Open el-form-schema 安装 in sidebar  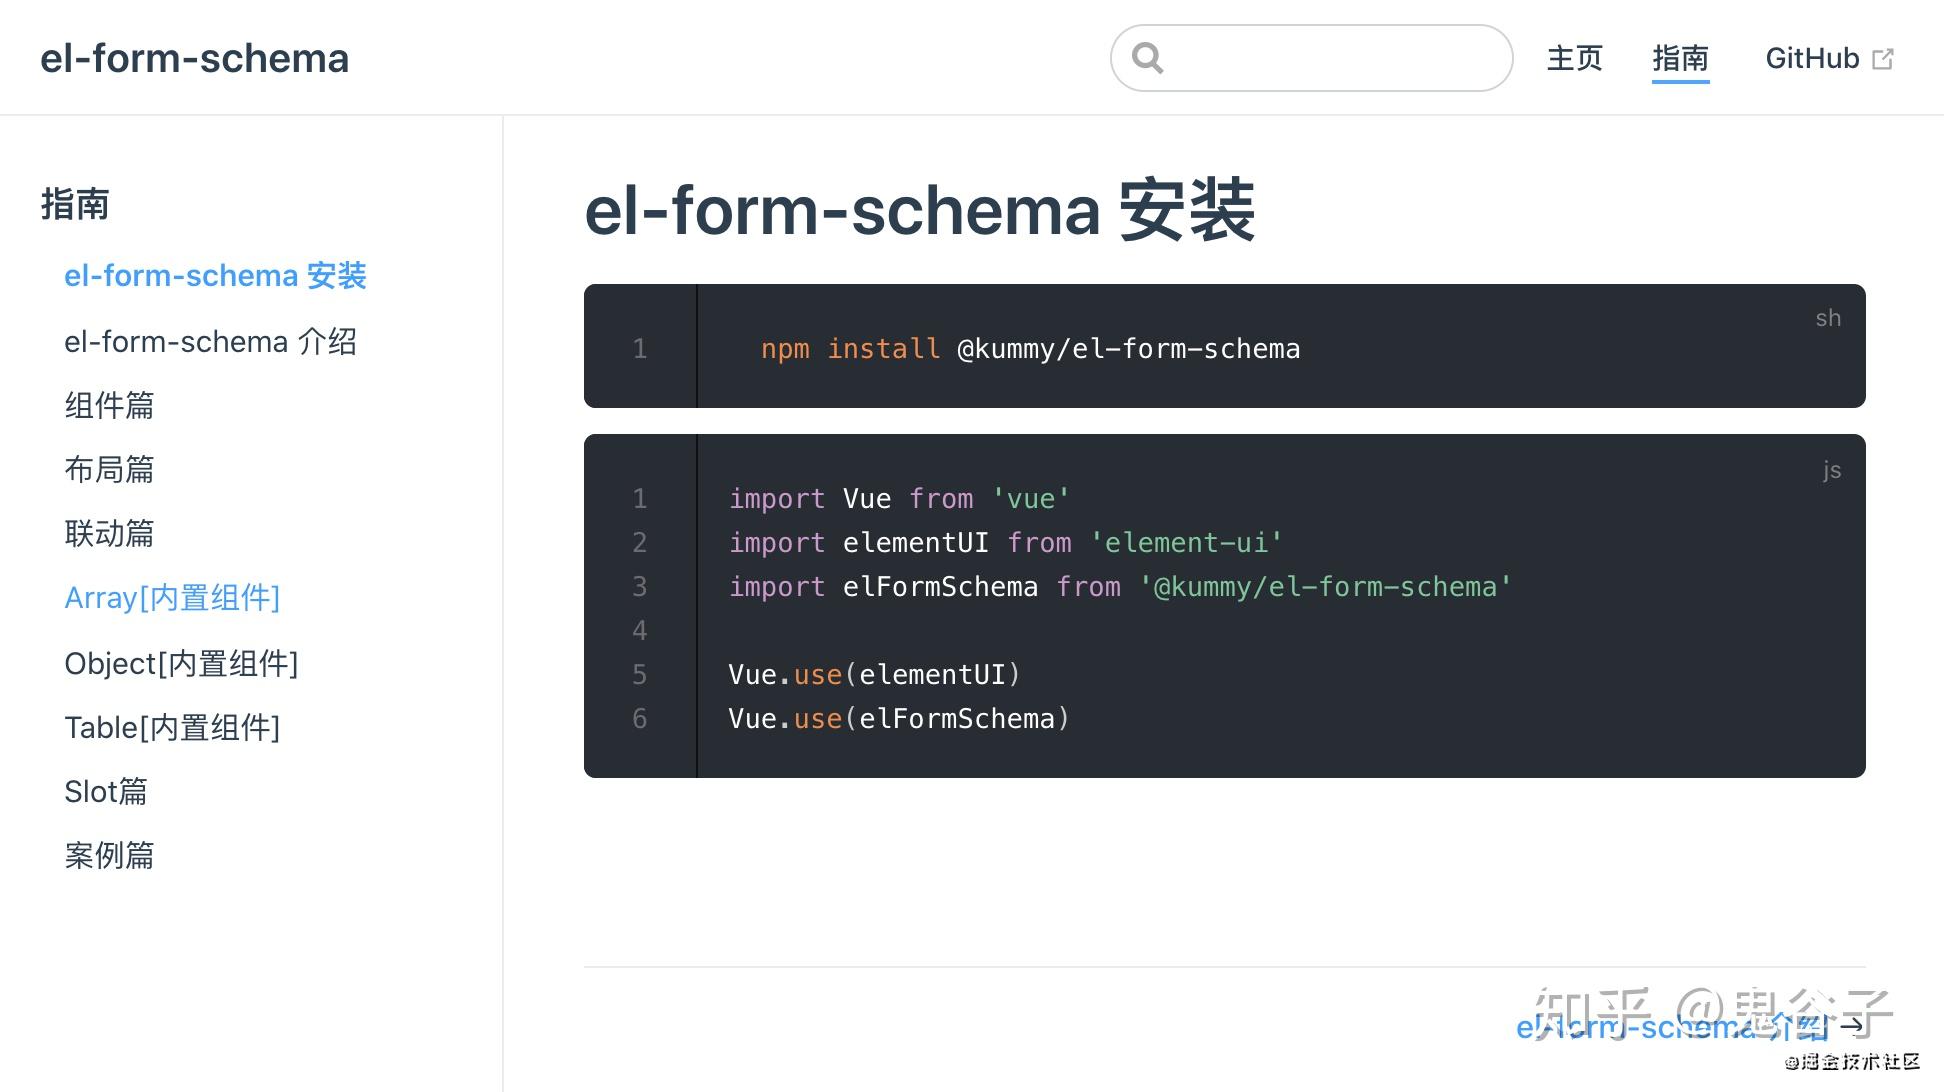click(216, 276)
